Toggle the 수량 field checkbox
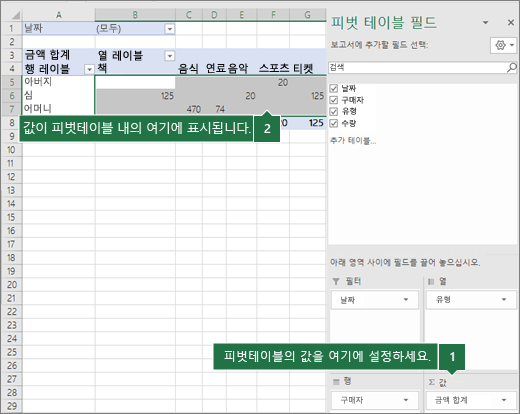 pyautogui.click(x=334, y=123)
